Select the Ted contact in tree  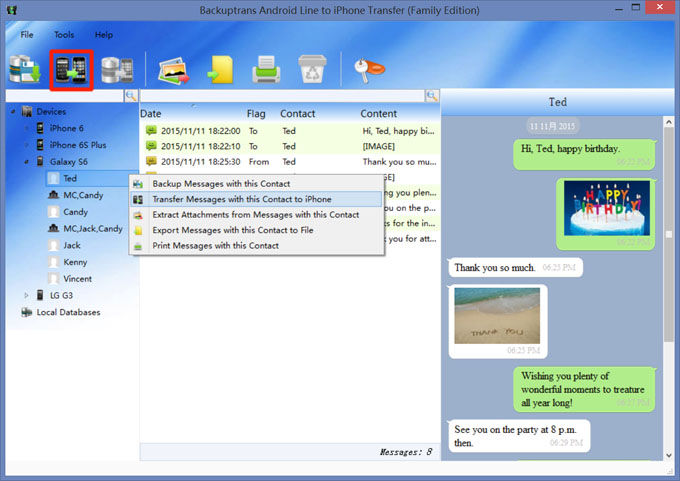70,178
